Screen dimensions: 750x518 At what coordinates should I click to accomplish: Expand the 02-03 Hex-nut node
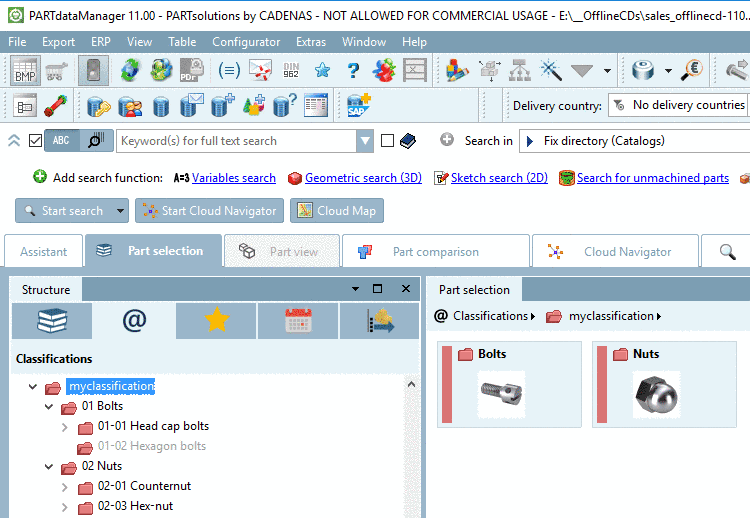65,507
